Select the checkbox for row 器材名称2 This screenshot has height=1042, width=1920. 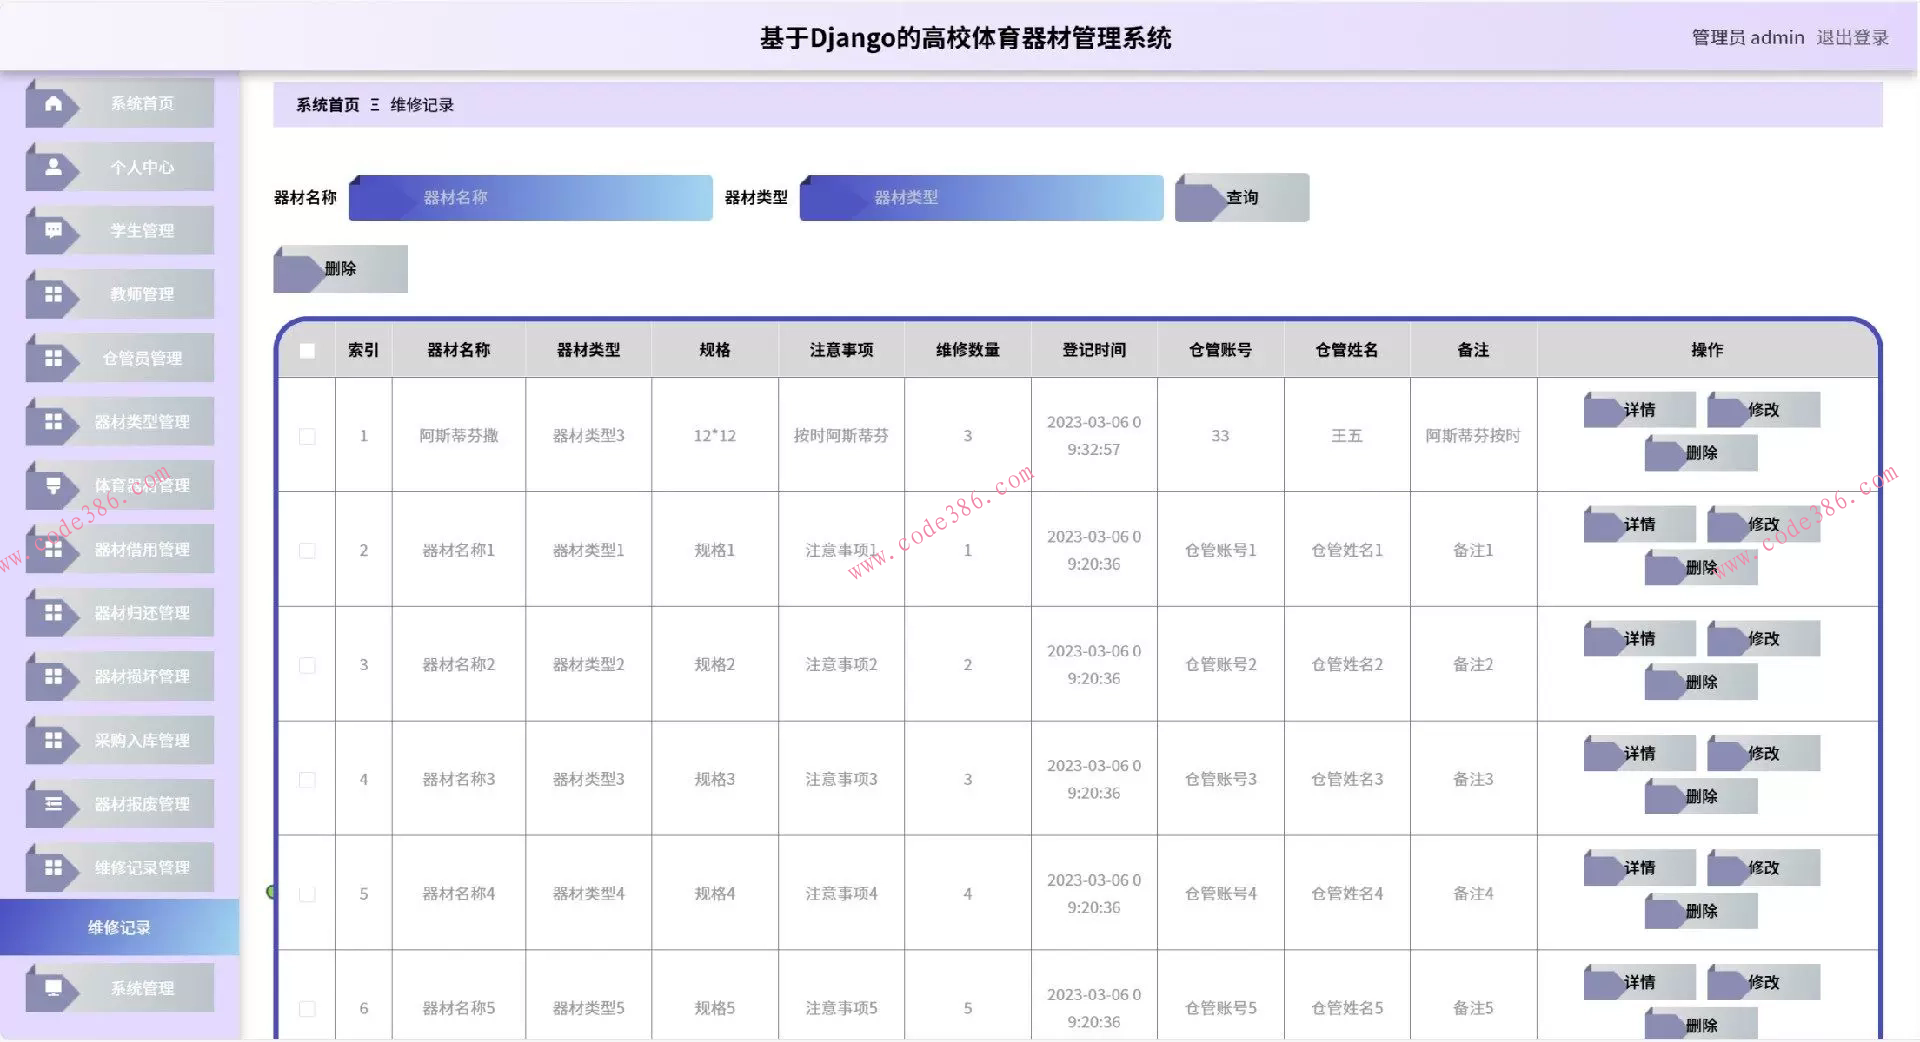coord(307,665)
